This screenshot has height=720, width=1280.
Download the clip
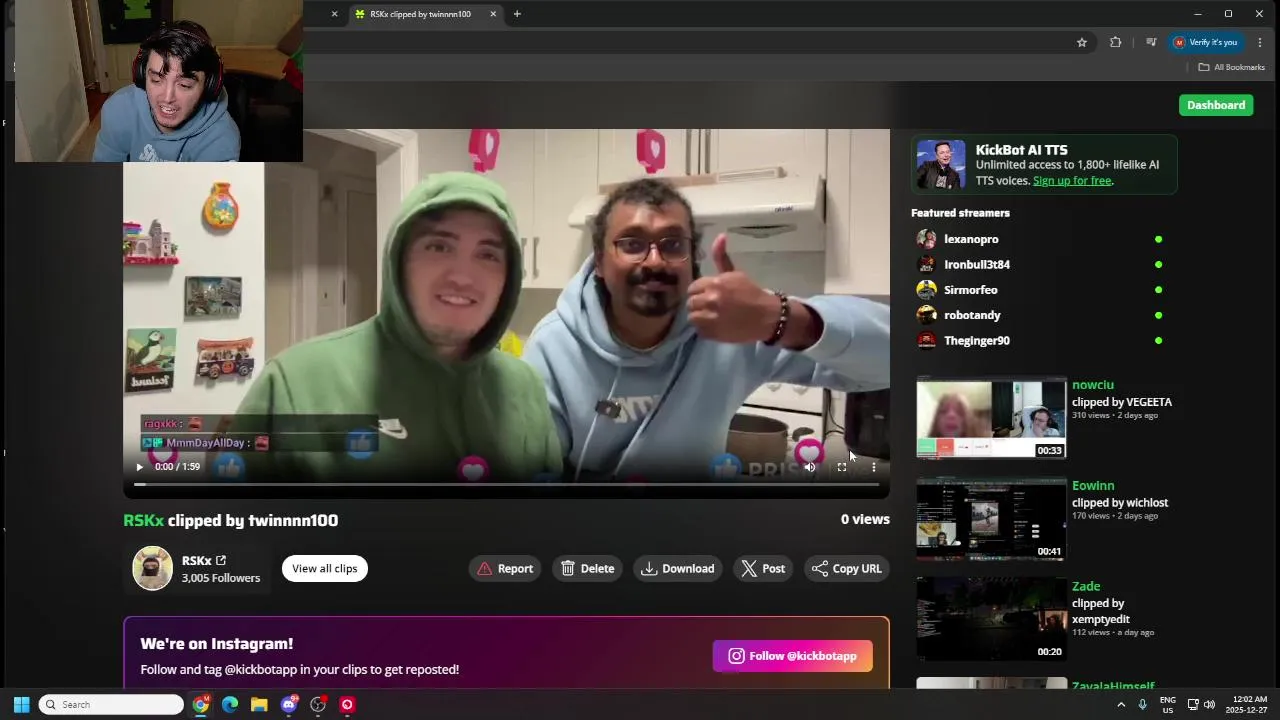tap(678, 568)
